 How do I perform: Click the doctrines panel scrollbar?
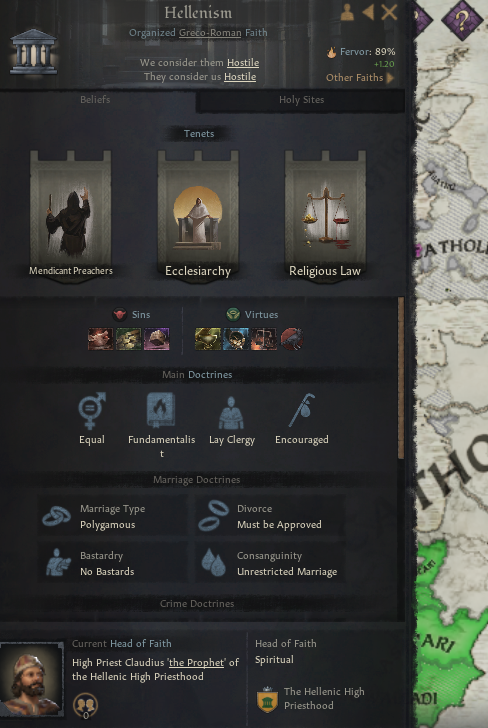point(401,378)
